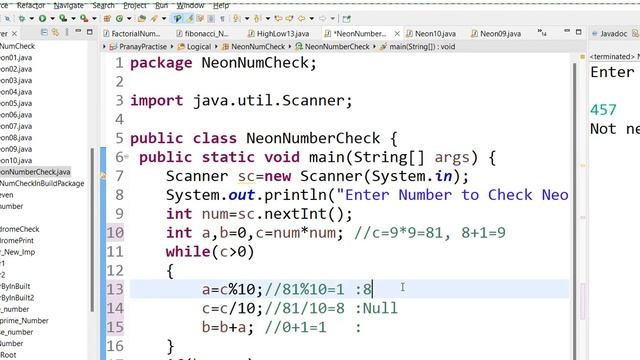This screenshot has height=360, width=640.
Task: Close the Package Explorer view tab
Action: [14, 33]
